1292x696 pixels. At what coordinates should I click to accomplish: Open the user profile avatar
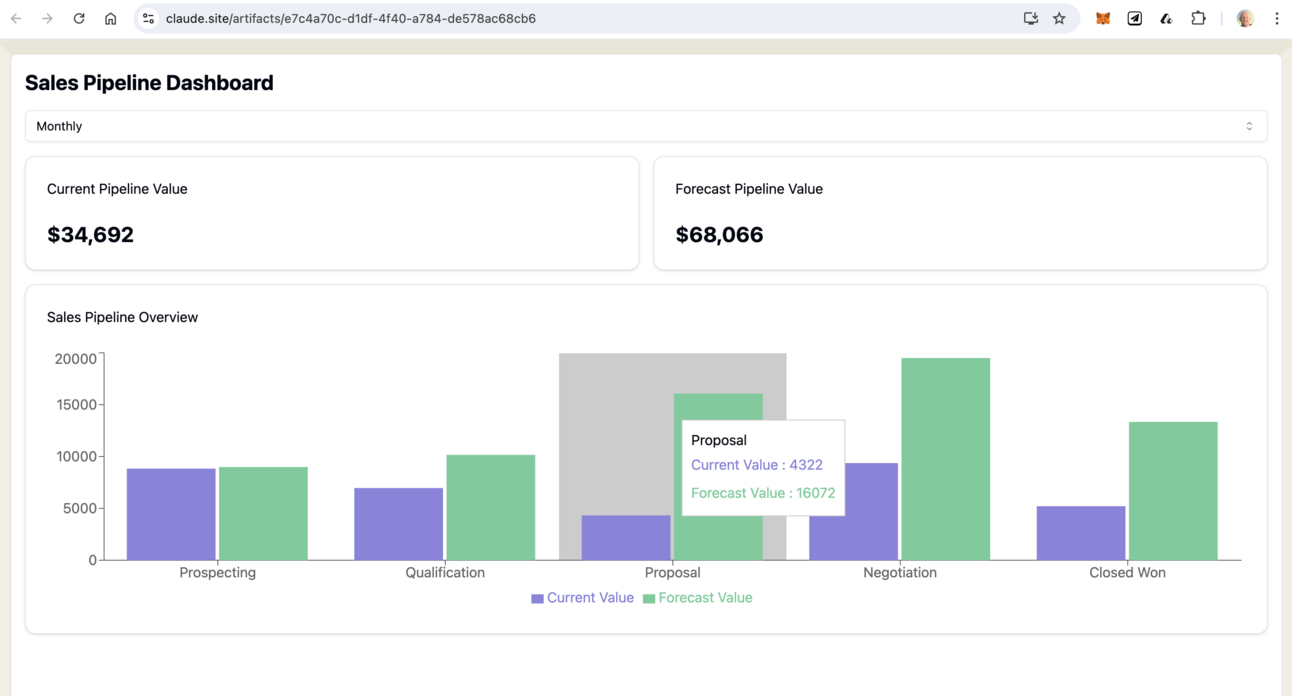pos(1245,18)
